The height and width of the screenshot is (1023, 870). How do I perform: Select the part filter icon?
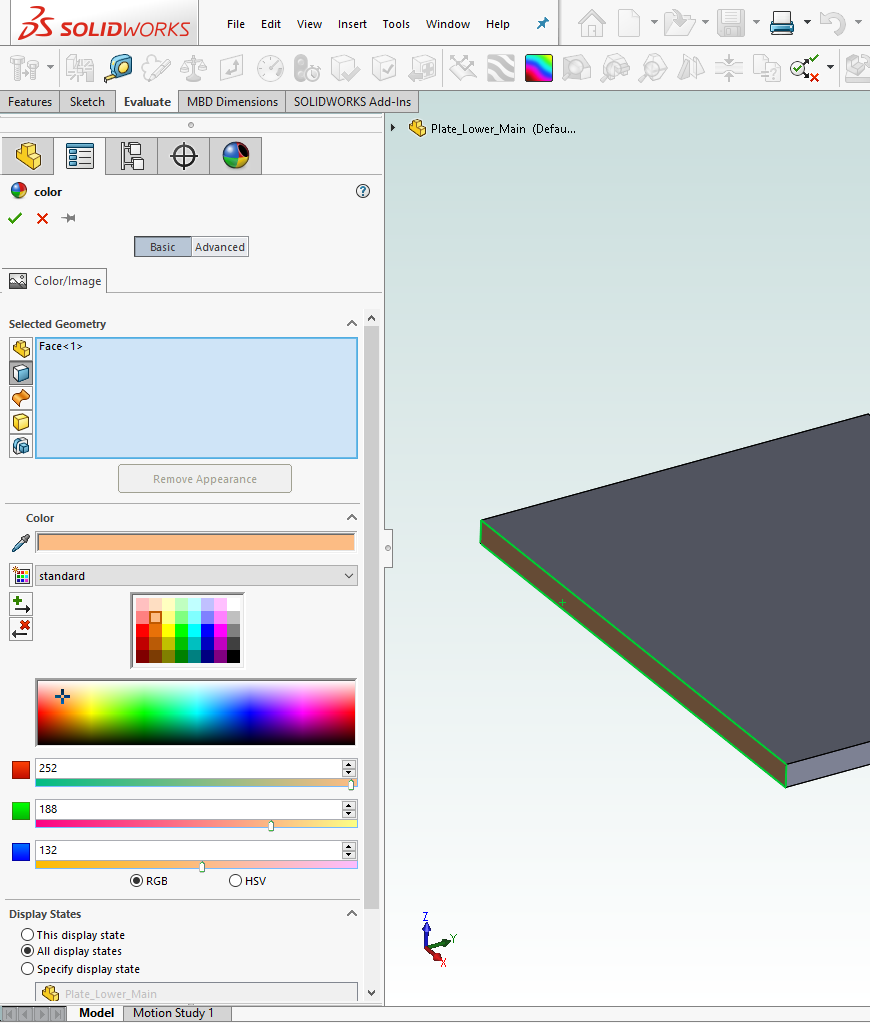point(21,348)
